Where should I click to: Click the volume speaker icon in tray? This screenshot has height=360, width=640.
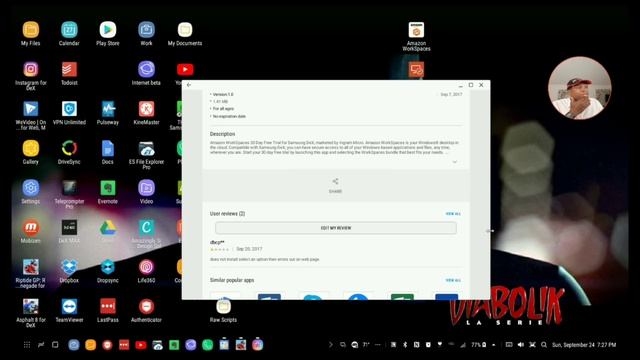tap(520, 345)
